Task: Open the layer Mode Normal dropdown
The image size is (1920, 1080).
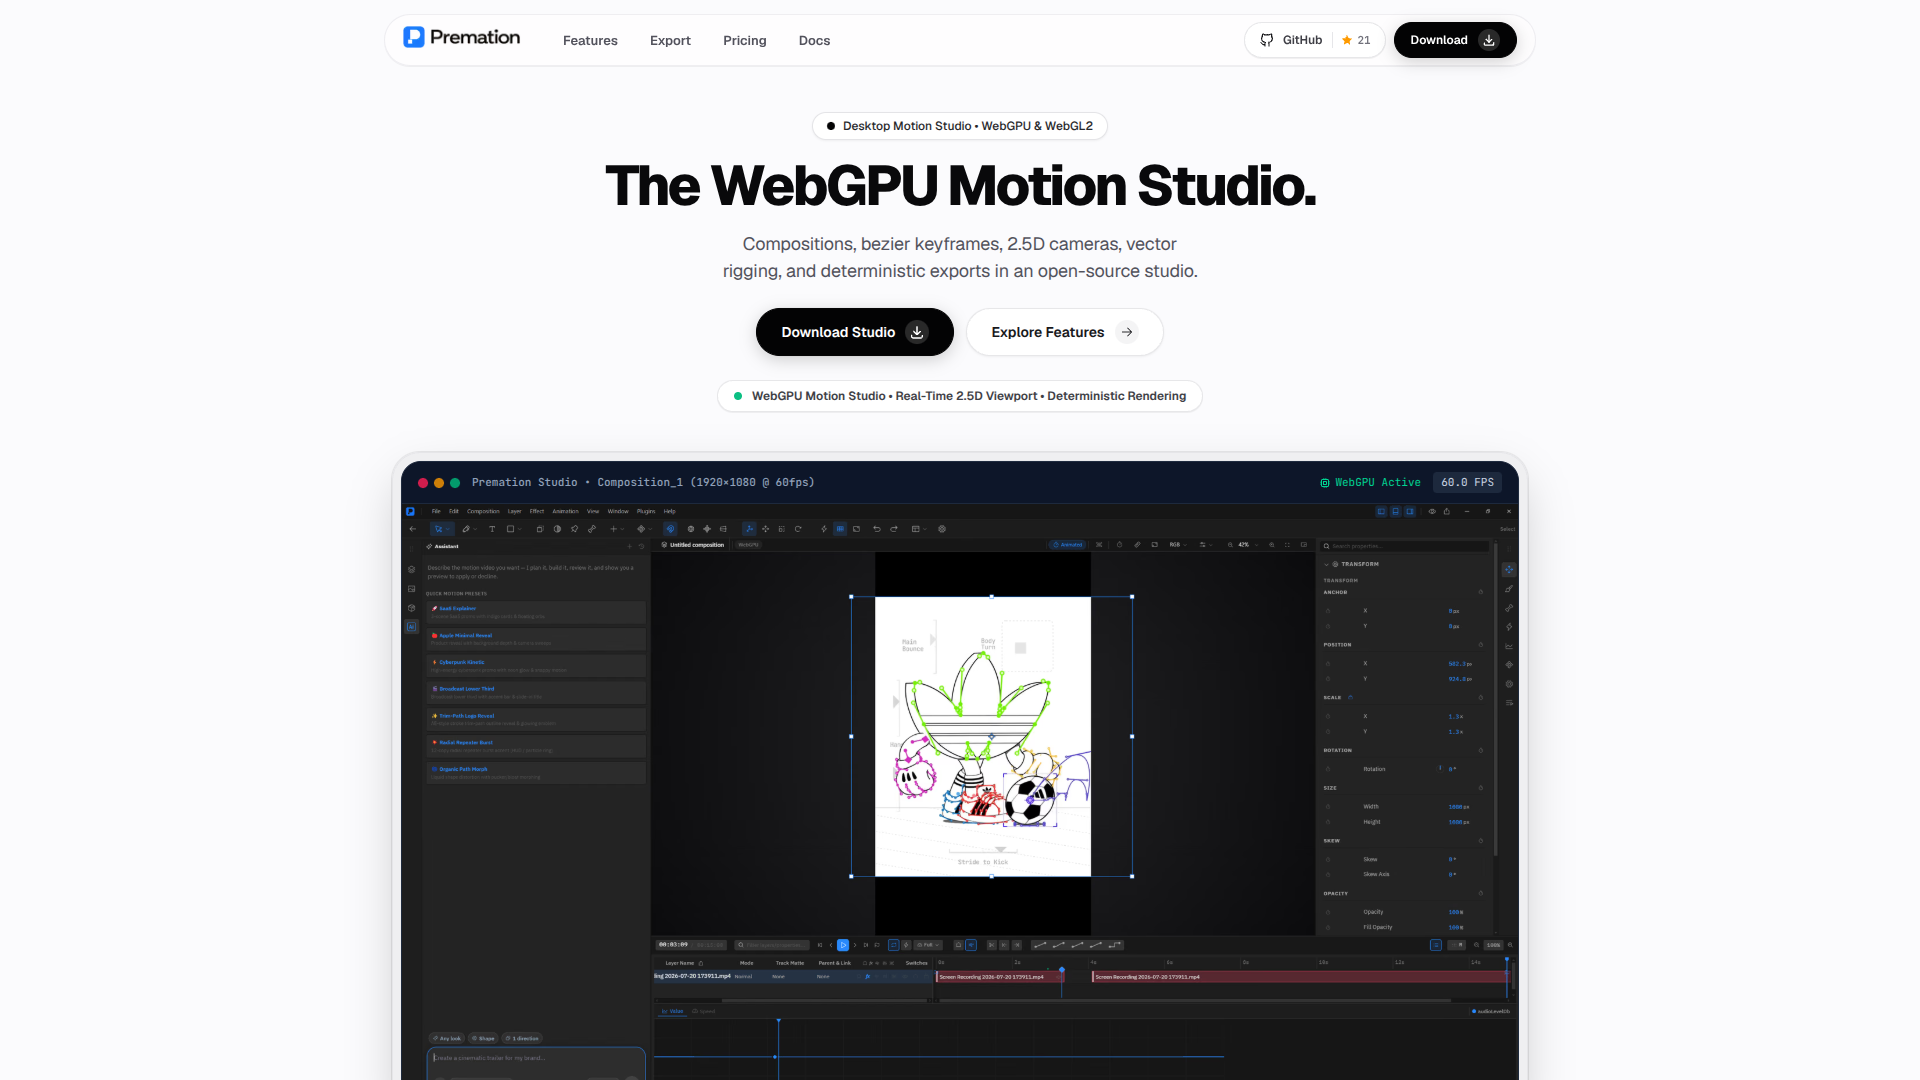Action: pyautogui.click(x=745, y=976)
